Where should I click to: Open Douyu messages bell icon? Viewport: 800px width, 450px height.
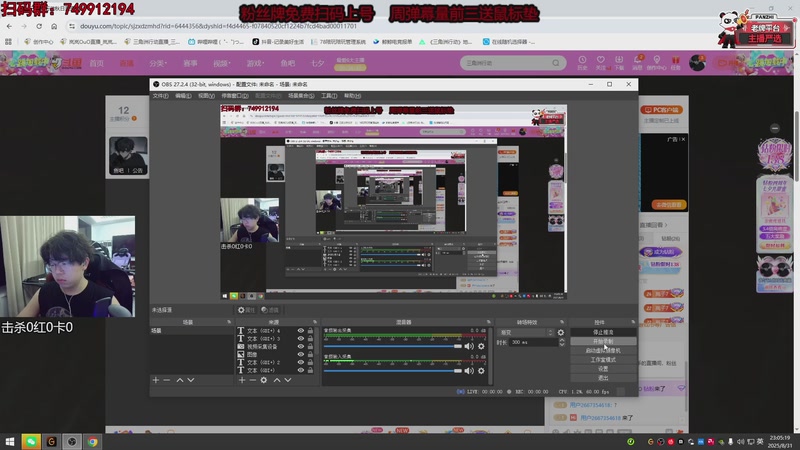tap(638, 63)
